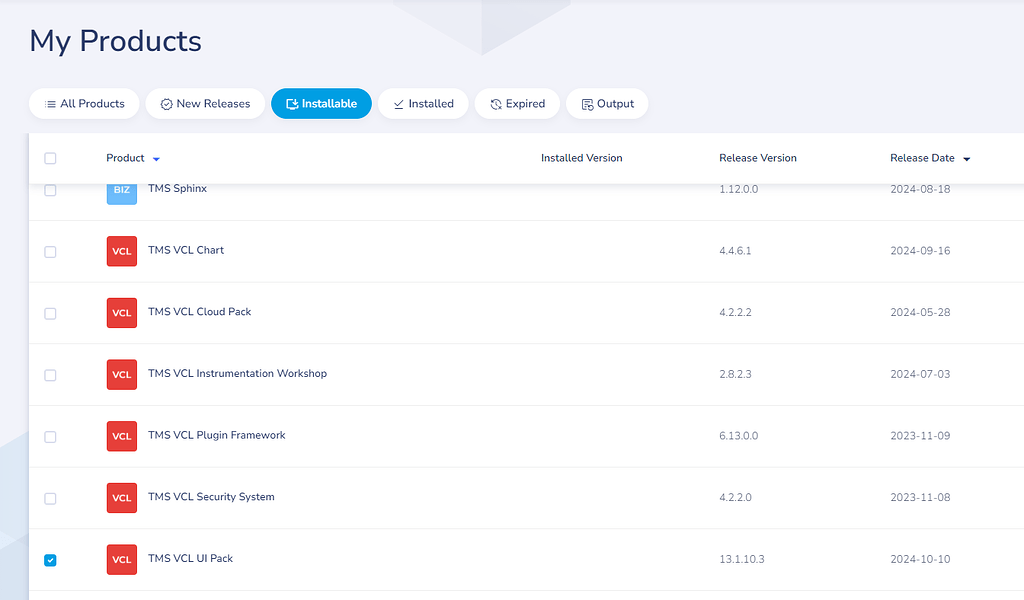Click the circle icon on New Releases filter

165,103
